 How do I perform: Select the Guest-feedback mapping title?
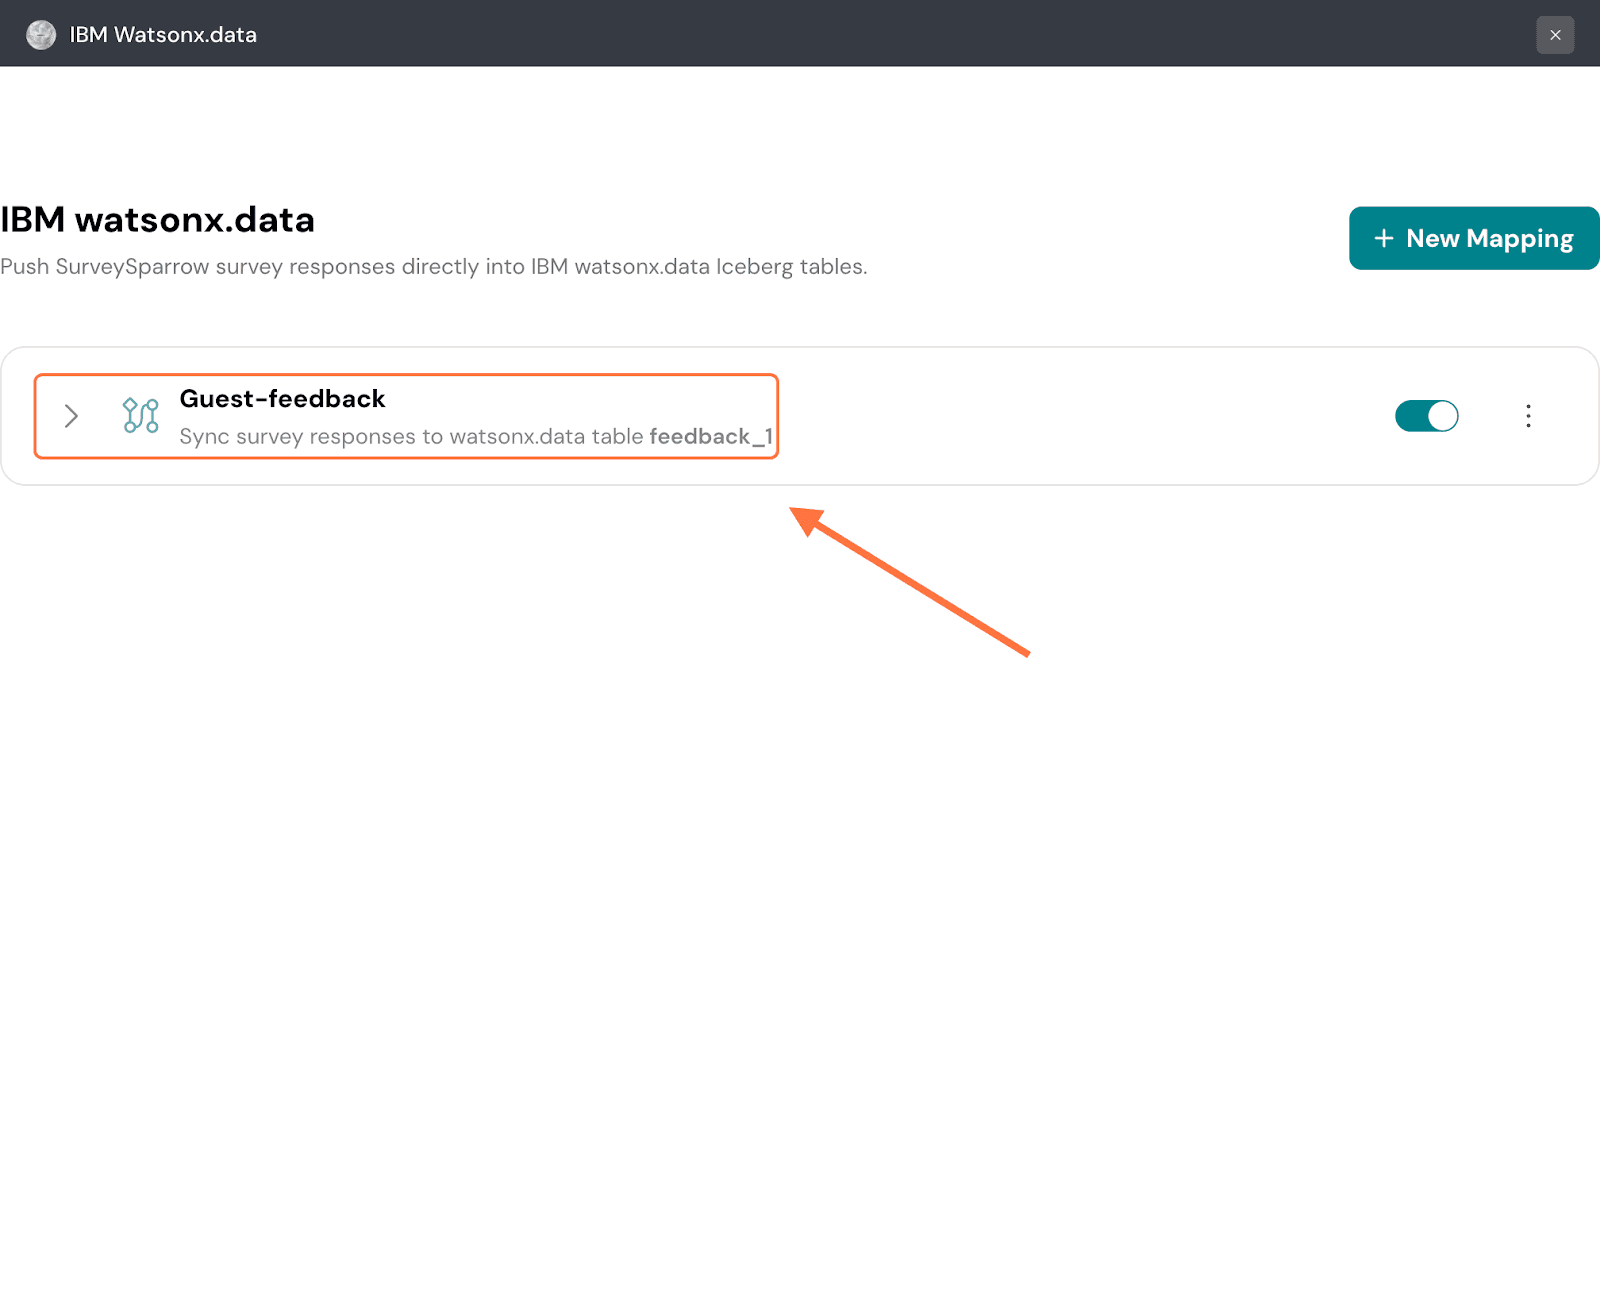tap(282, 399)
